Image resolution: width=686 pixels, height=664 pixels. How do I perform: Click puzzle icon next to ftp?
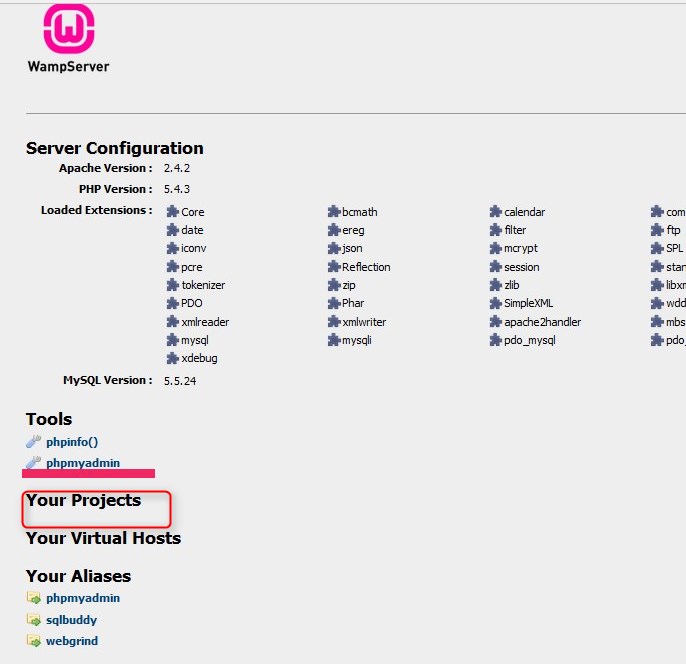(657, 230)
